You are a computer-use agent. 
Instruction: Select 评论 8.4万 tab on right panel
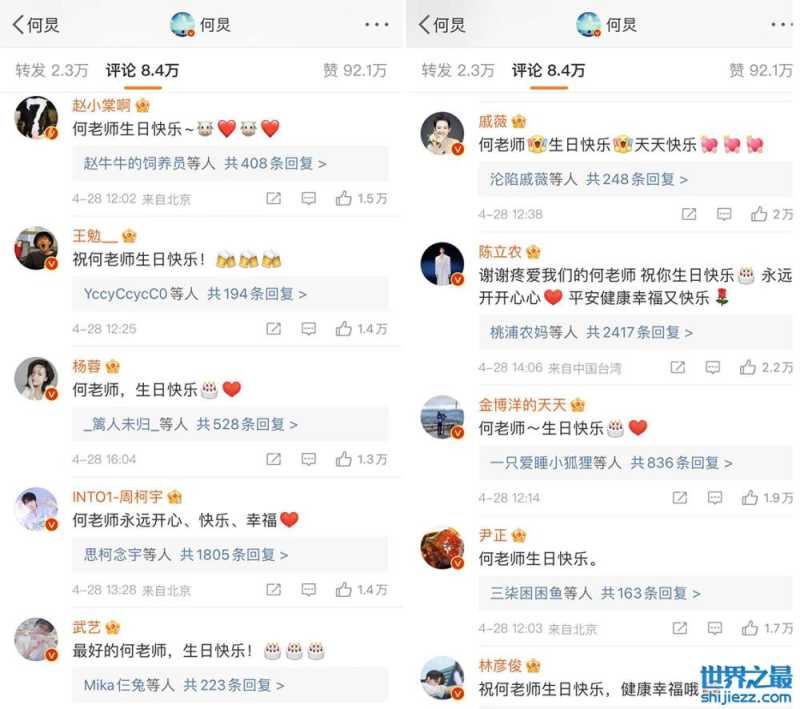[548, 70]
